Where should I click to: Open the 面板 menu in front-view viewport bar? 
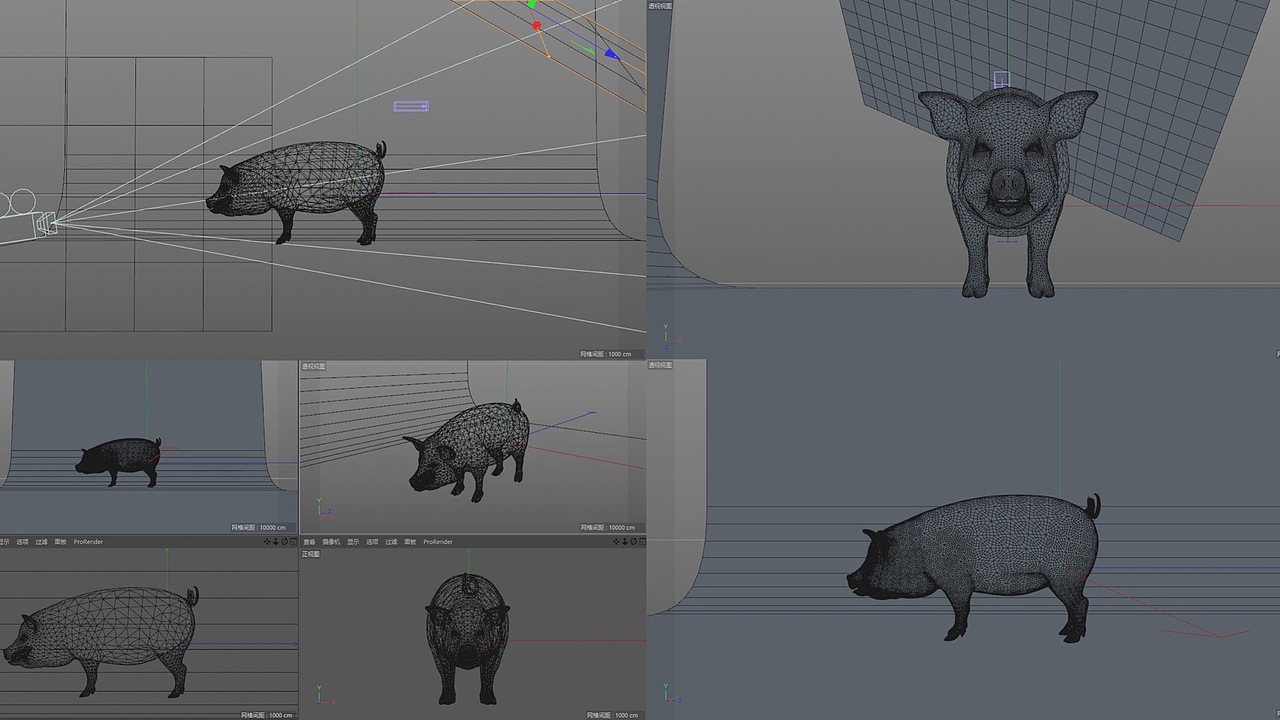410,542
